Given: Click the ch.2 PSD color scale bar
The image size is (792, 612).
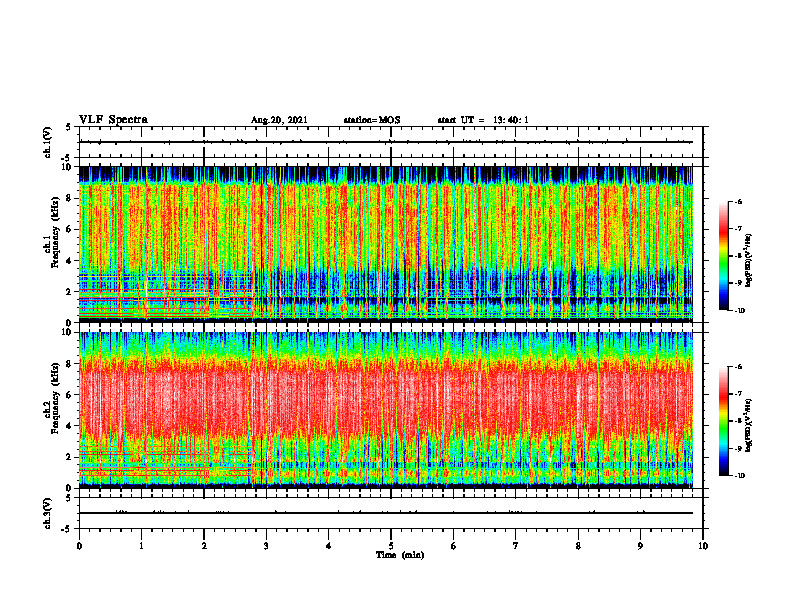Looking at the screenshot, I should click(x=723, y=421).
